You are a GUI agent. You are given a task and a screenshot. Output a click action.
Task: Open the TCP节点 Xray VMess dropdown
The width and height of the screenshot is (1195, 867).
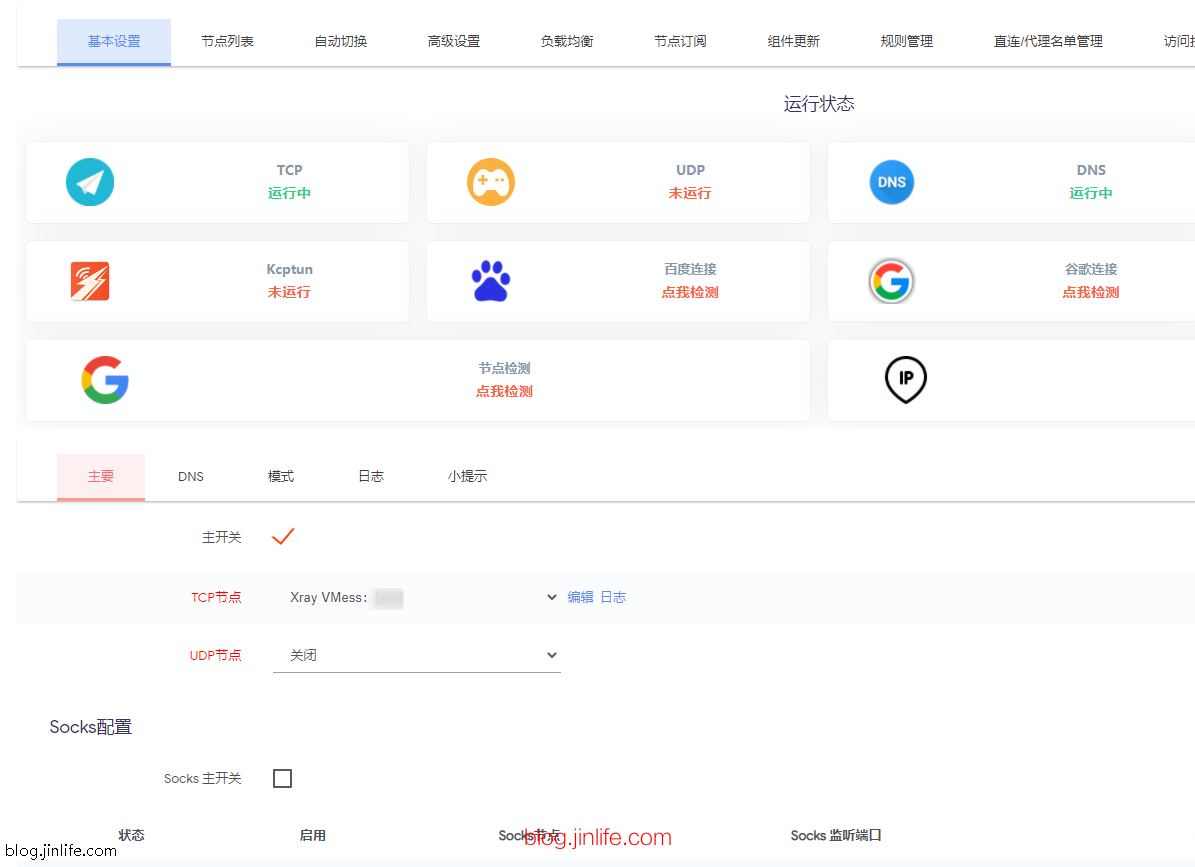417,597
